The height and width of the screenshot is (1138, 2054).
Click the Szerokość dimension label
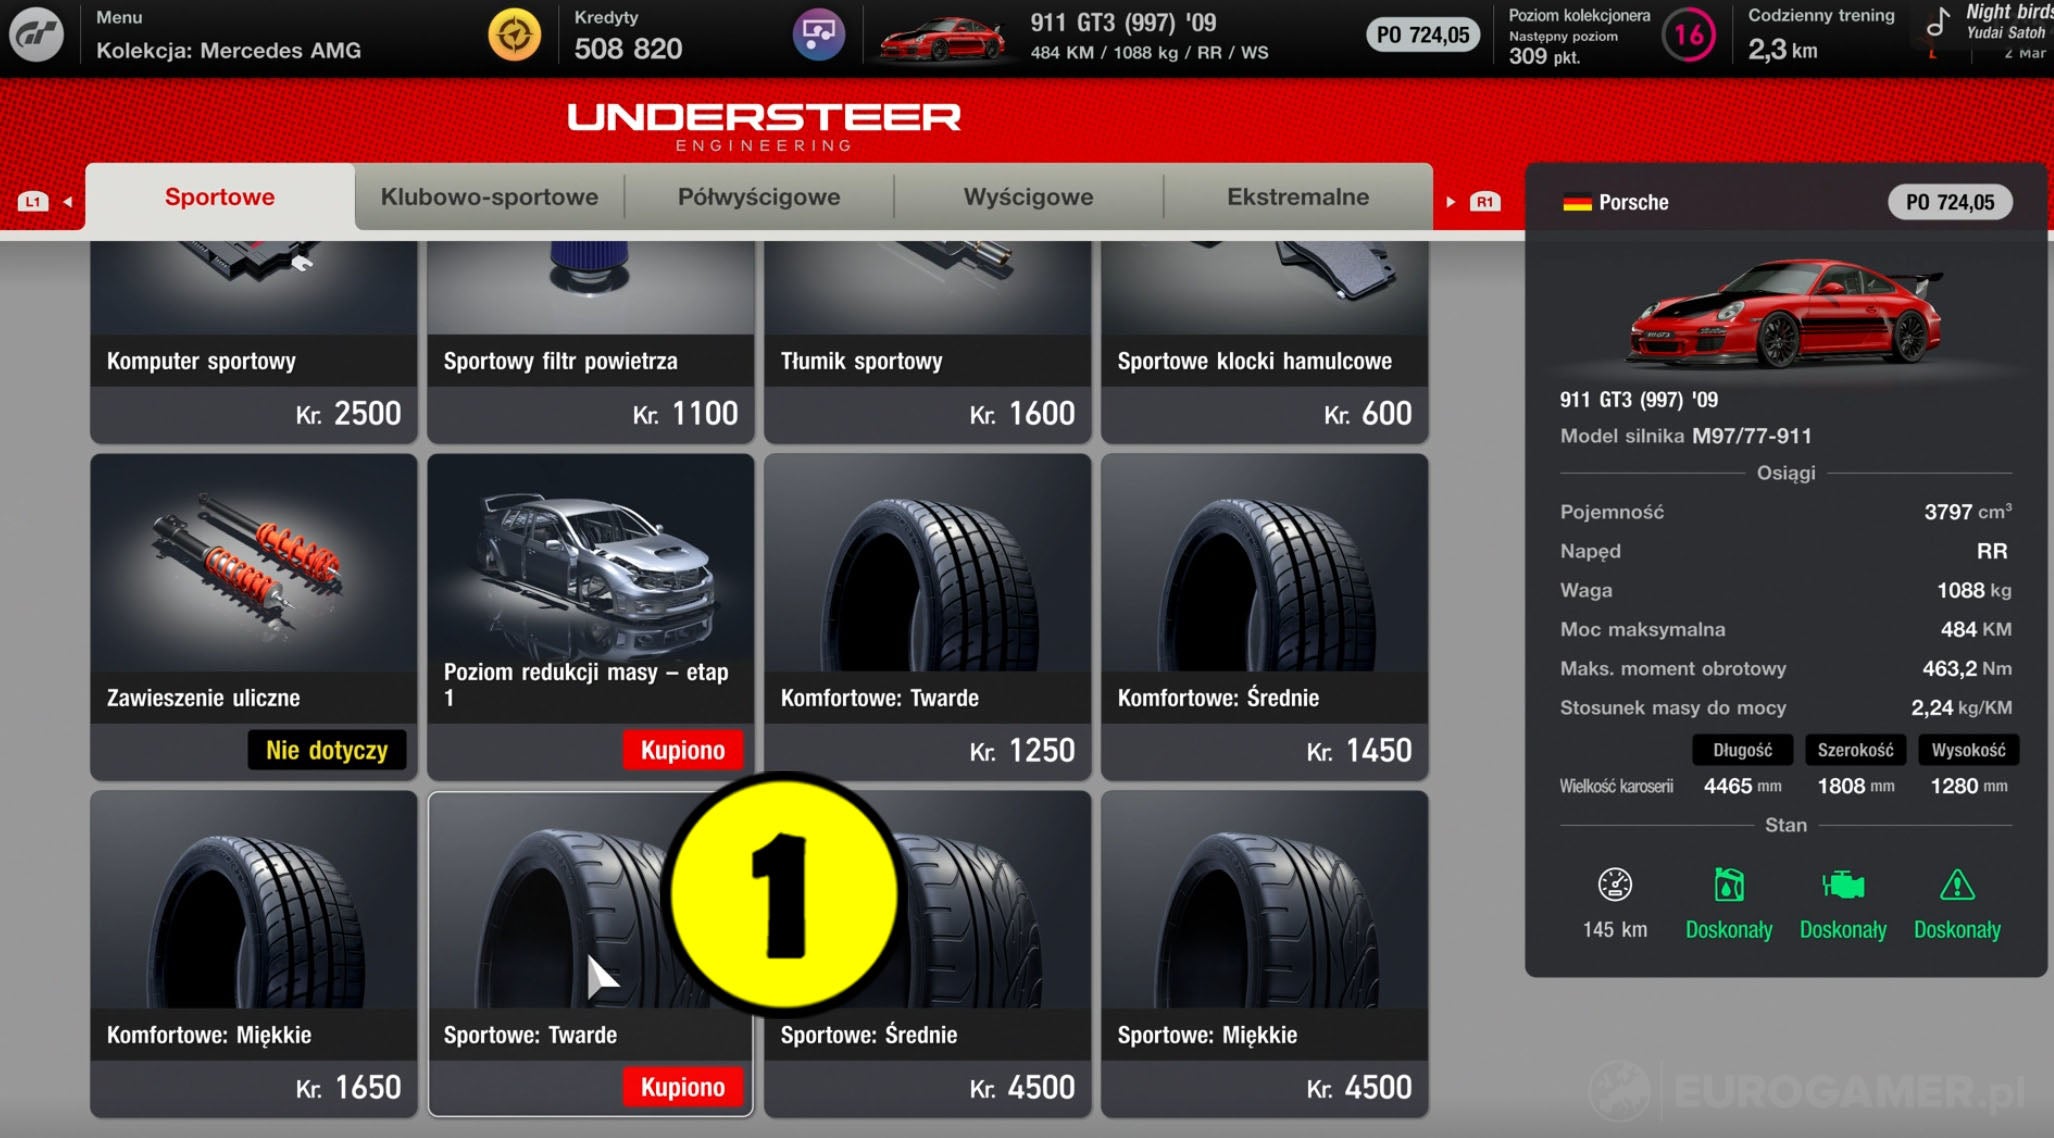click(1855, 750)
